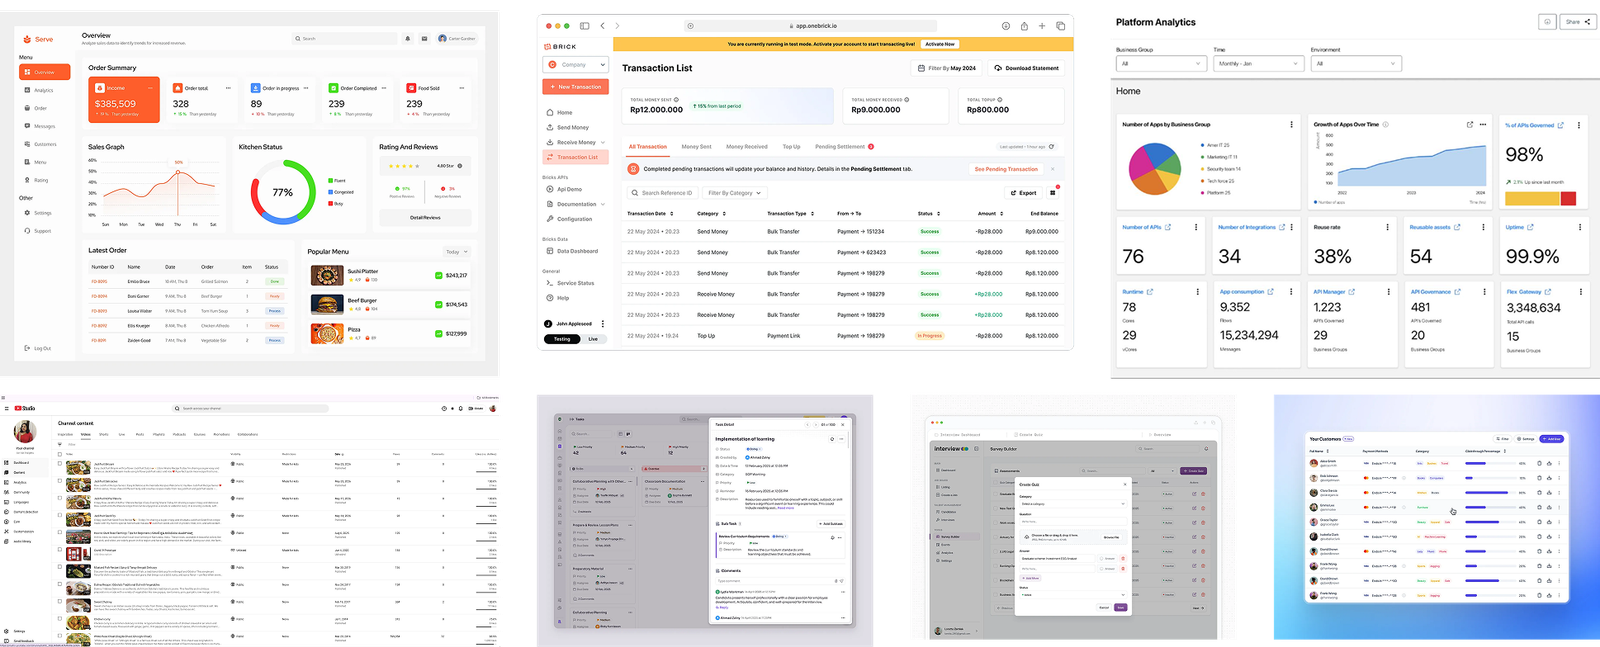
Task: Expand the Documentation sidebar item
Action: [x=603, y=204]
